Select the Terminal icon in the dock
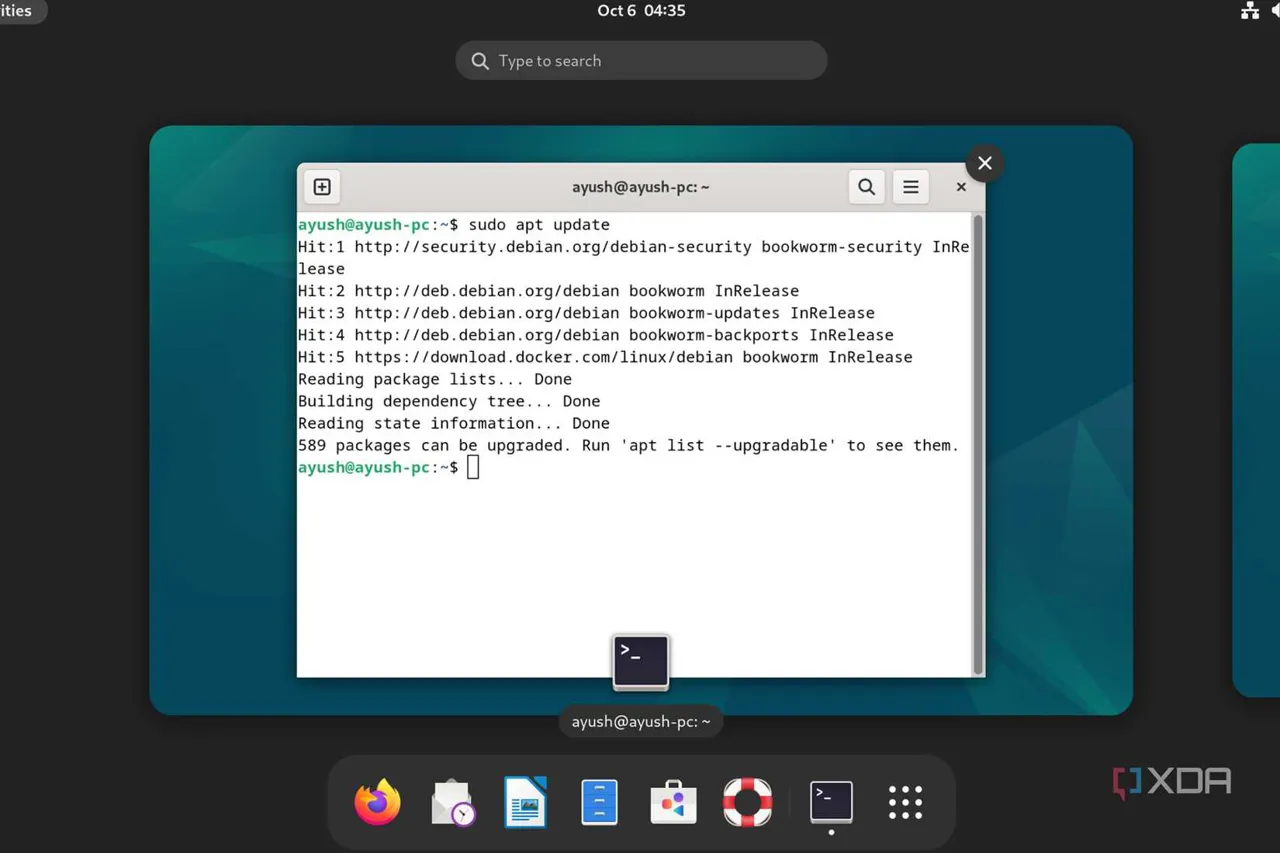Viewport: 1280px width, 853px height. click(831, 801)
